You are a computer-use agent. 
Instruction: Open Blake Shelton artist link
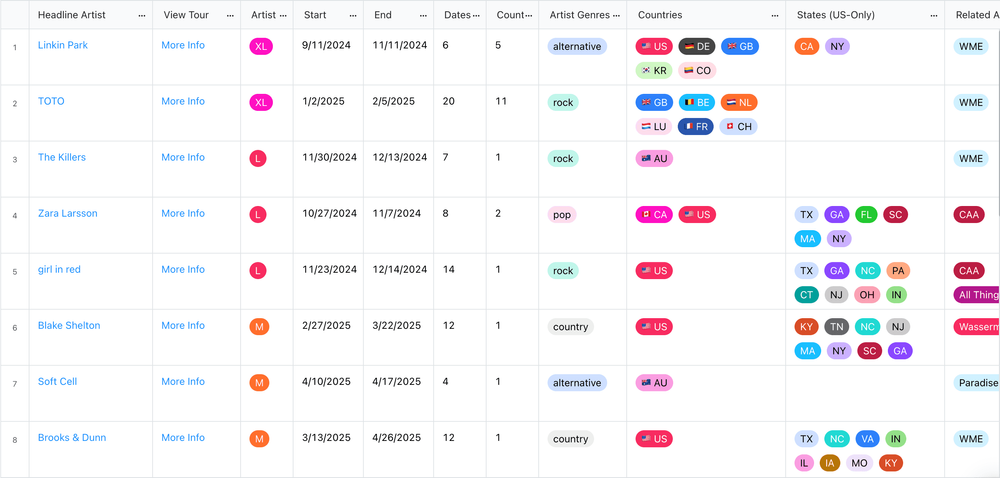click(x=69, y=326)
